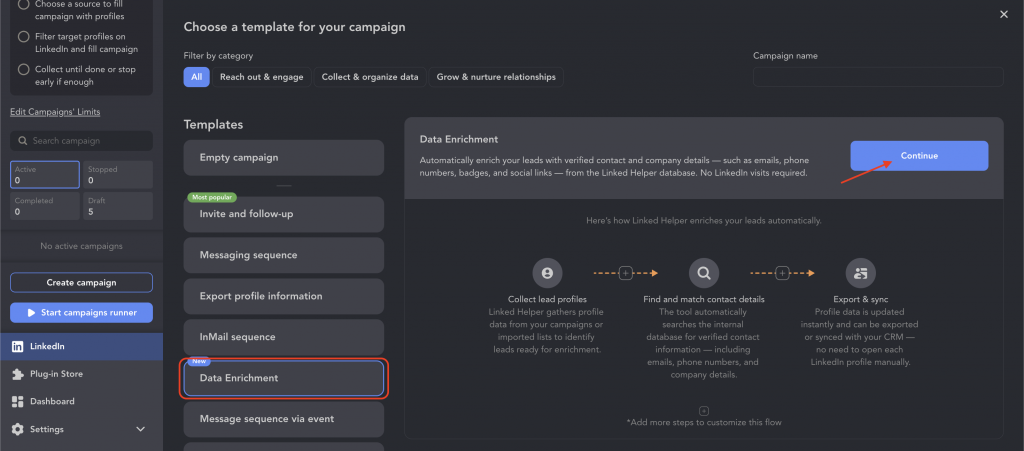Click the blue Continue button

pyautogui.click(x=919, y=156)
